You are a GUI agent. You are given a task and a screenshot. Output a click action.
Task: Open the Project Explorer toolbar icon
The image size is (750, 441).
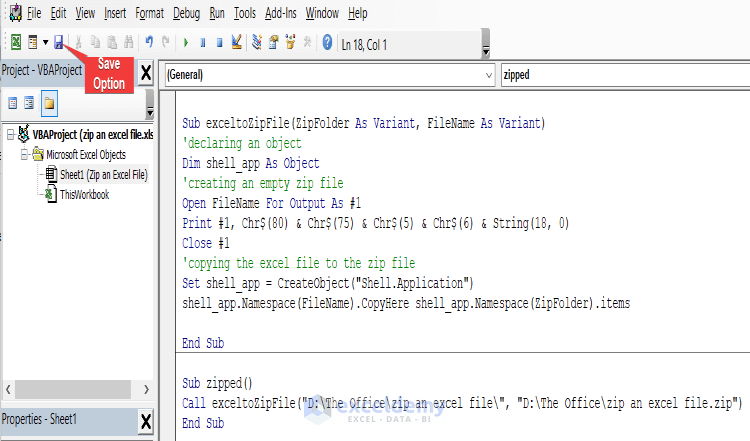257,43
